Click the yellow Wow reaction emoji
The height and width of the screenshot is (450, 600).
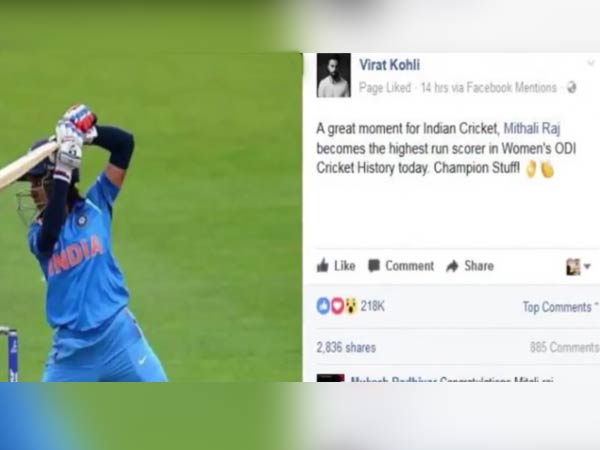(x=351, y=306)
